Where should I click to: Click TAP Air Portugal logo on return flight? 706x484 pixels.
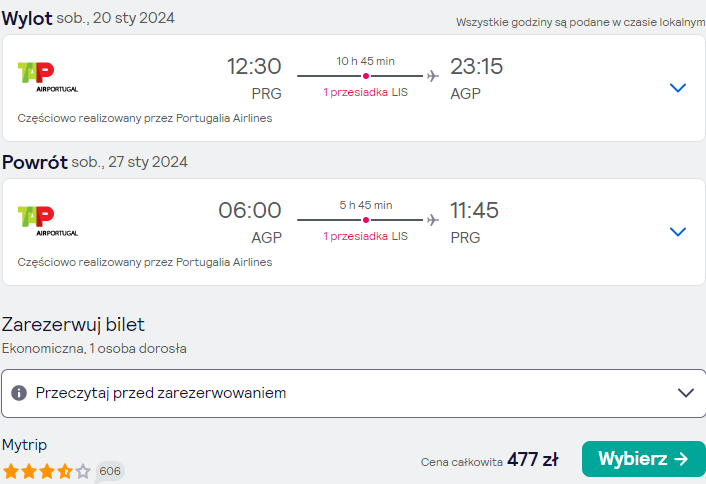[x=48, y=221]
